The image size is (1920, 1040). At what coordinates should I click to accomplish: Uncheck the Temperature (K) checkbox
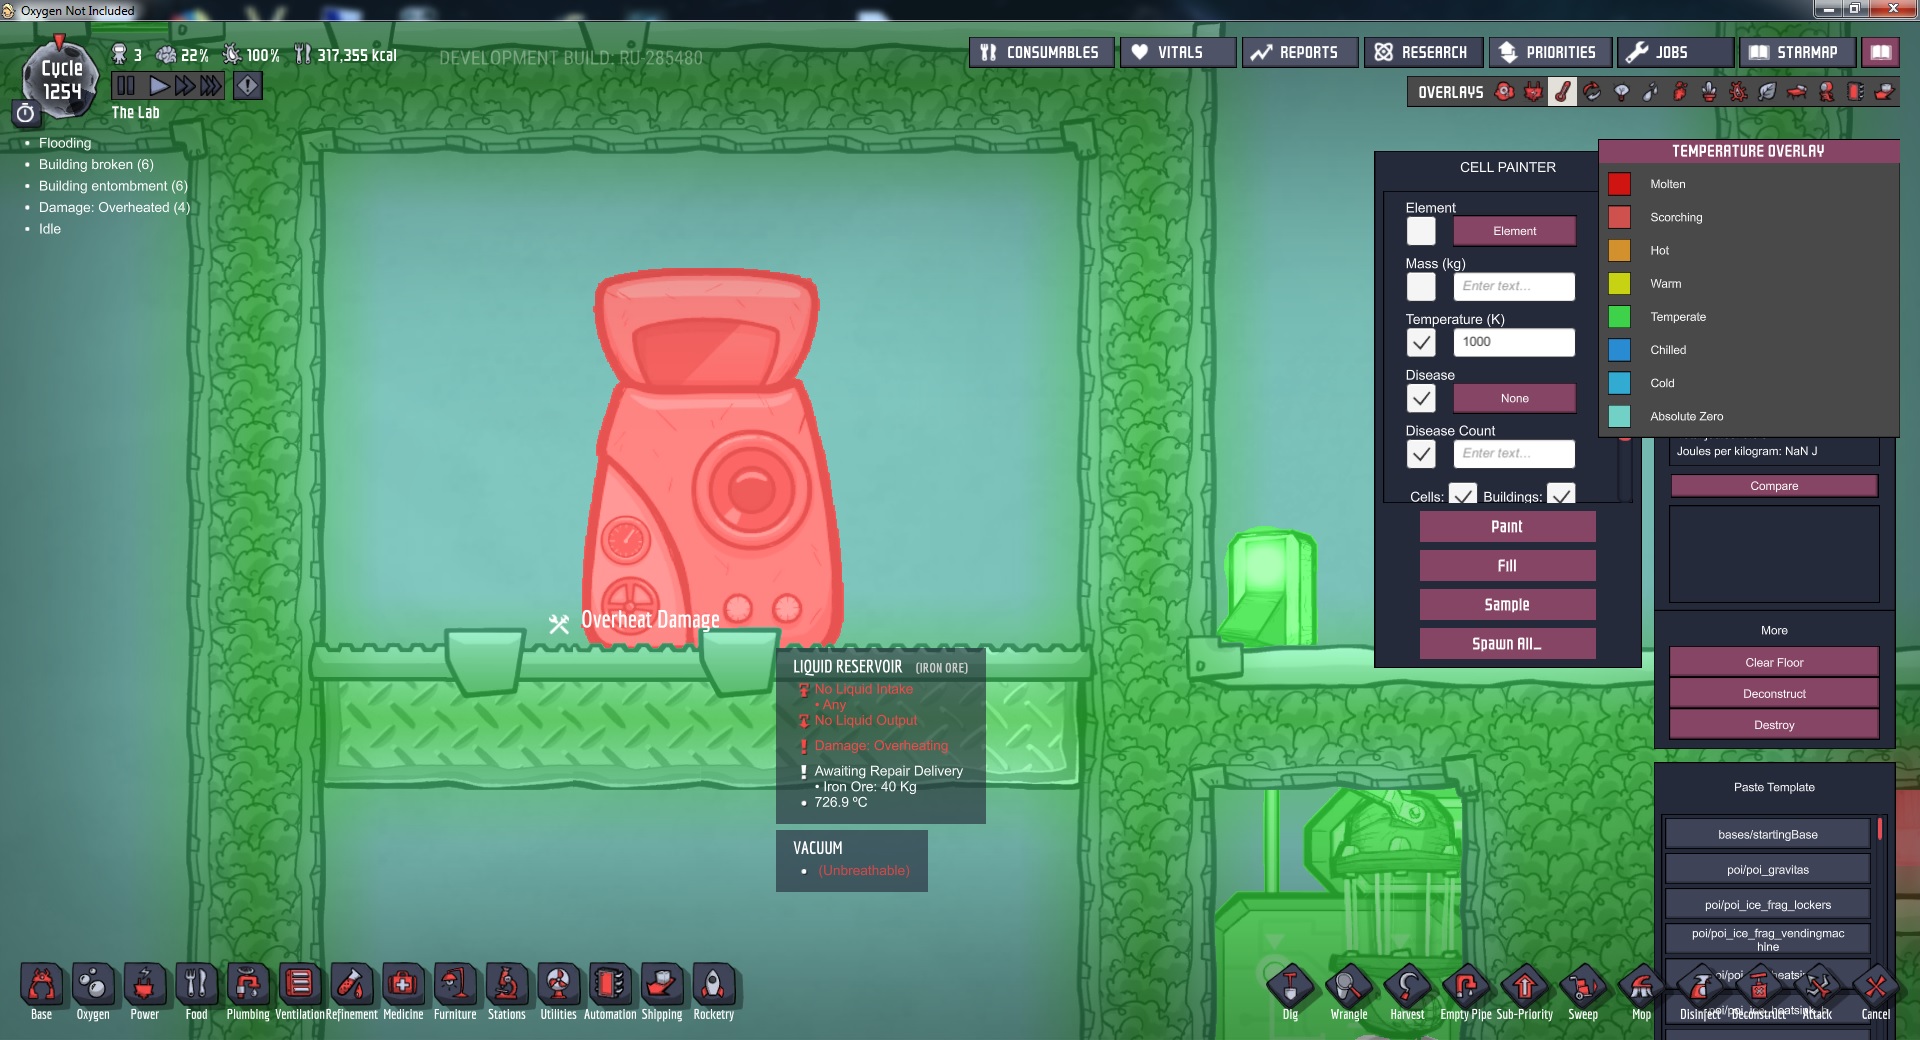[x=1420, y=343]
